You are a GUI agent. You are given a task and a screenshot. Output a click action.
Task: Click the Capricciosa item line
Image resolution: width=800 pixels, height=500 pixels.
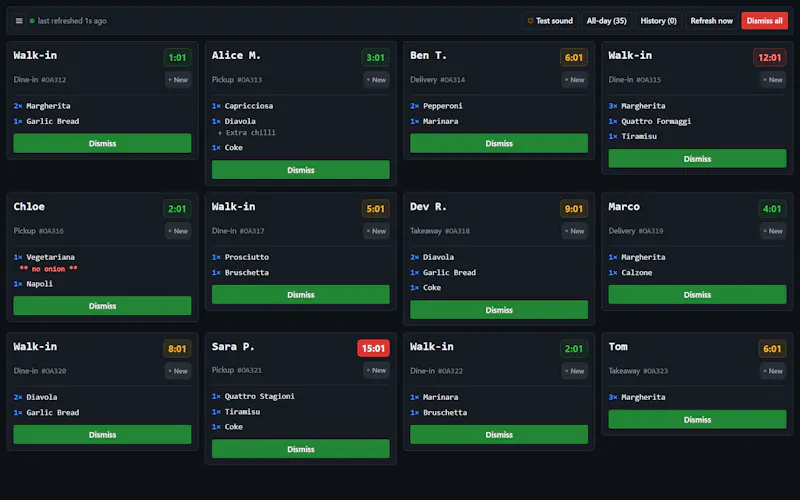[x=242, y=106]
